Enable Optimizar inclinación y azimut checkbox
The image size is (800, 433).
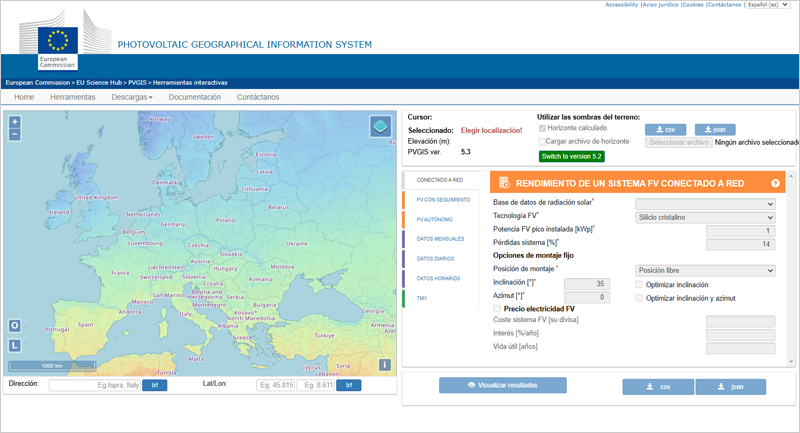[639, 298]
